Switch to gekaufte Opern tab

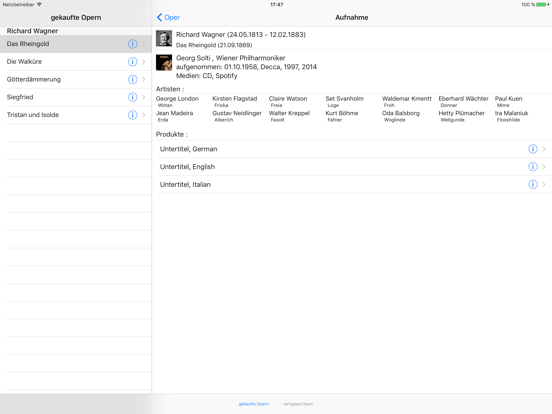253,404
